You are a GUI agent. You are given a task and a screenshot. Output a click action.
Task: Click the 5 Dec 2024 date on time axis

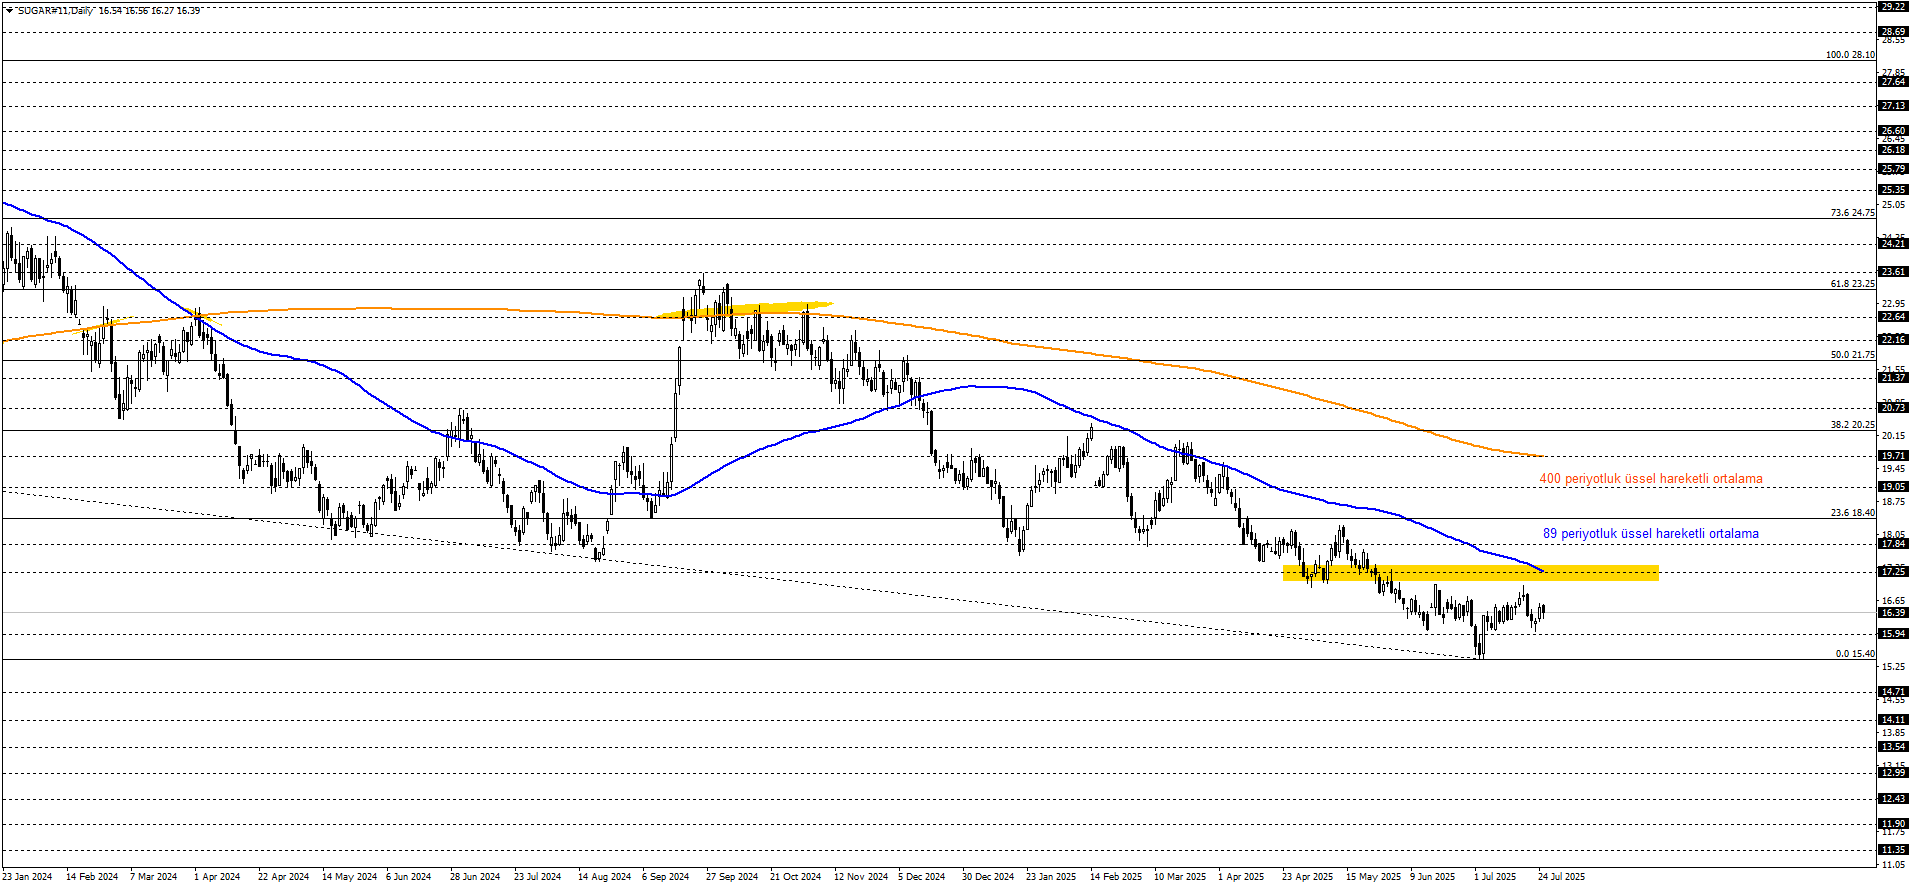click(922, 877)
